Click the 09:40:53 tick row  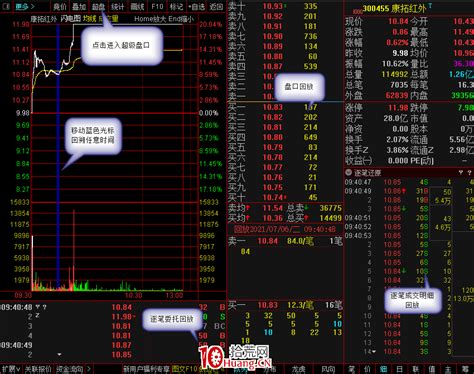click(x=409, y=236)
